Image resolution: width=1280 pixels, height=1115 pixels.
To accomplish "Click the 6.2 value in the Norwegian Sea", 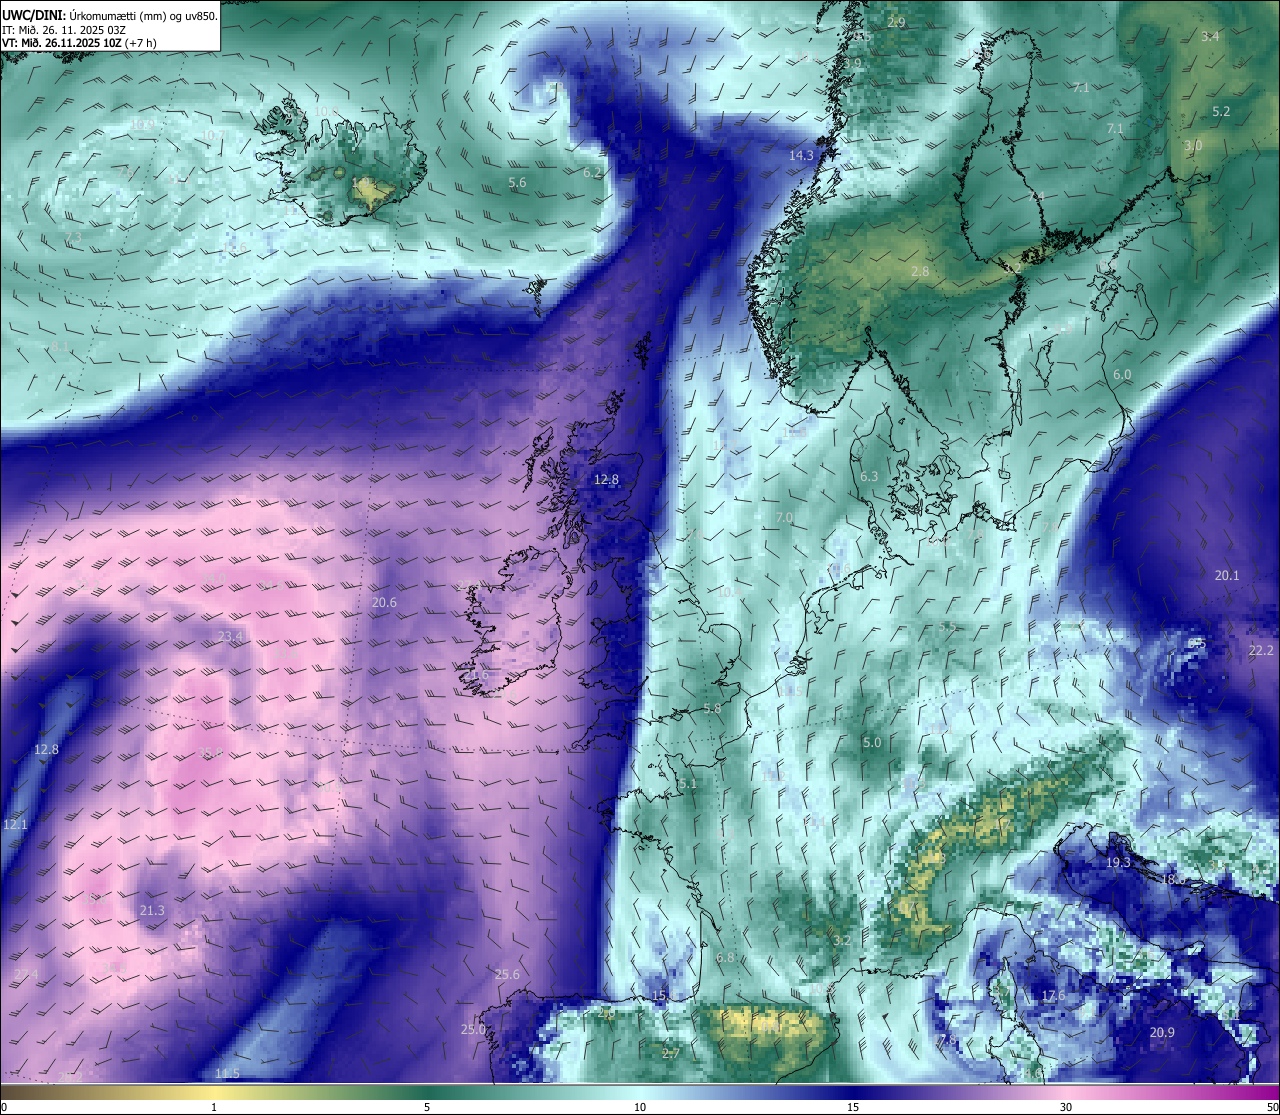I will point(592,173).
